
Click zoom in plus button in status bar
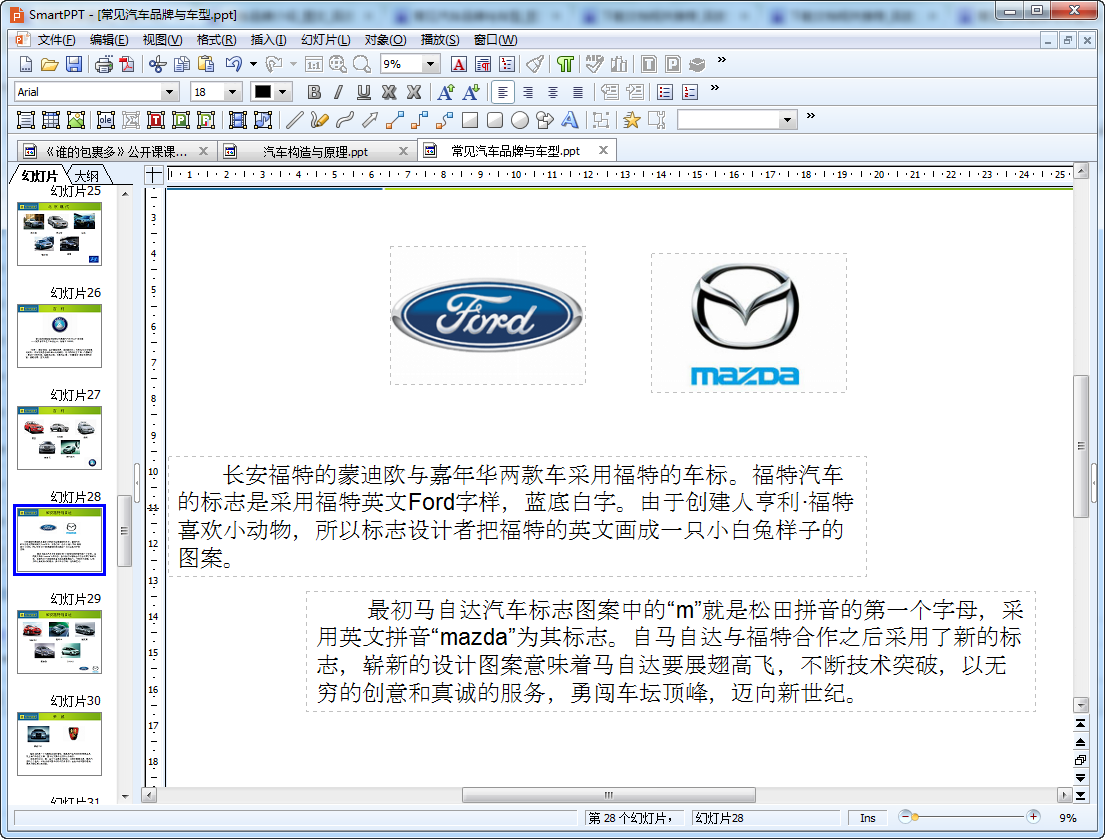(1033, 817)
